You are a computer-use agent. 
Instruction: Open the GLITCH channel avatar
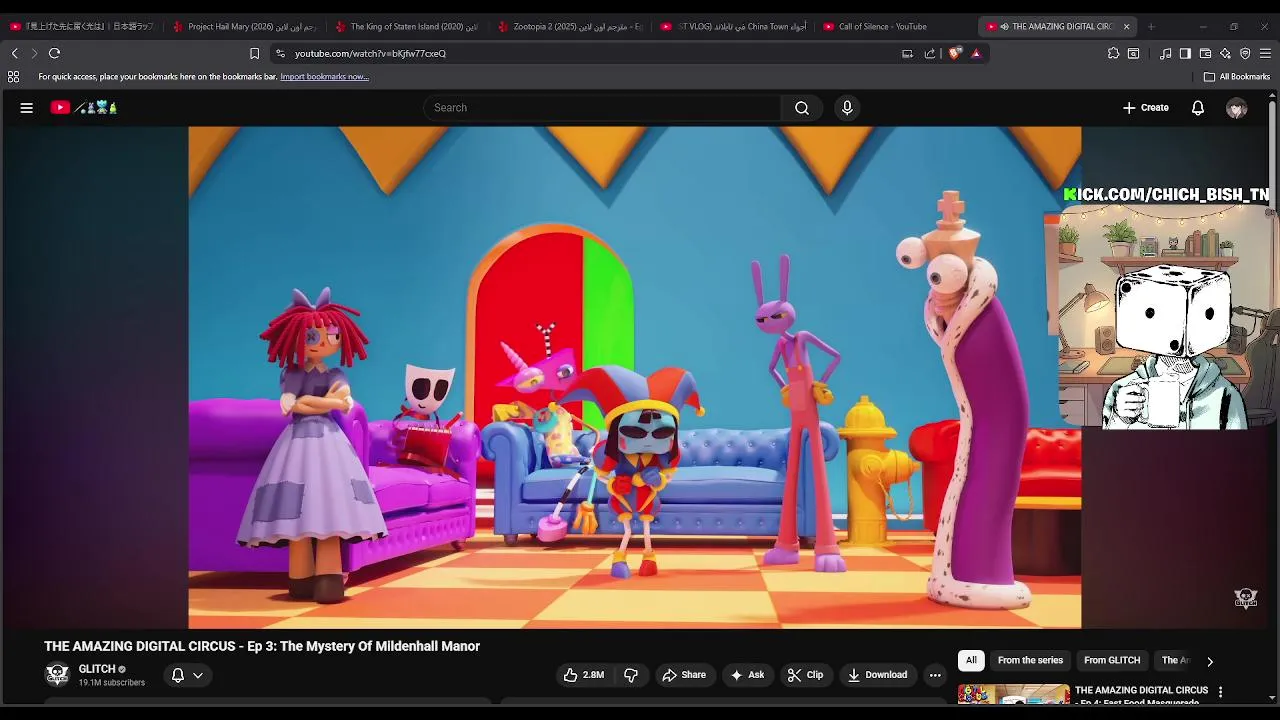[x=58, y=675]
